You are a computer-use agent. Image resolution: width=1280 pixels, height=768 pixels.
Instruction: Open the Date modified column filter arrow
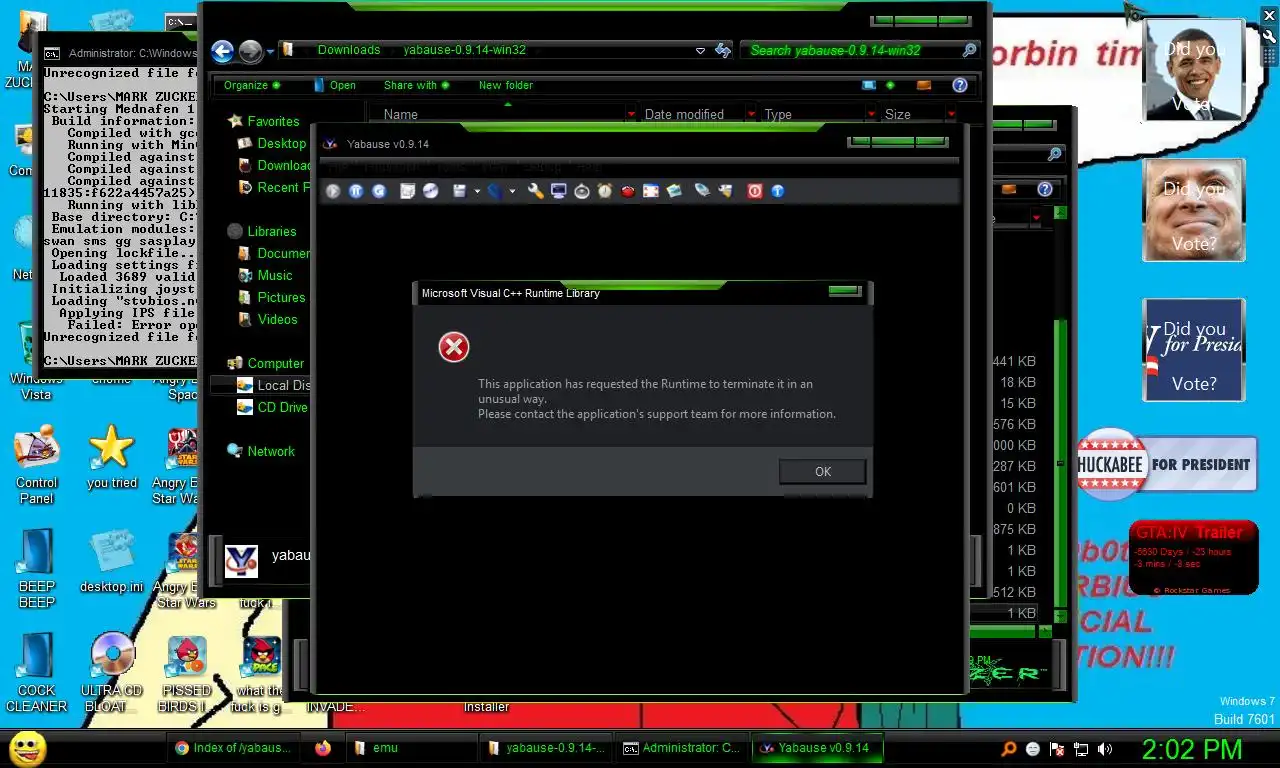click(x=751, y=115)
